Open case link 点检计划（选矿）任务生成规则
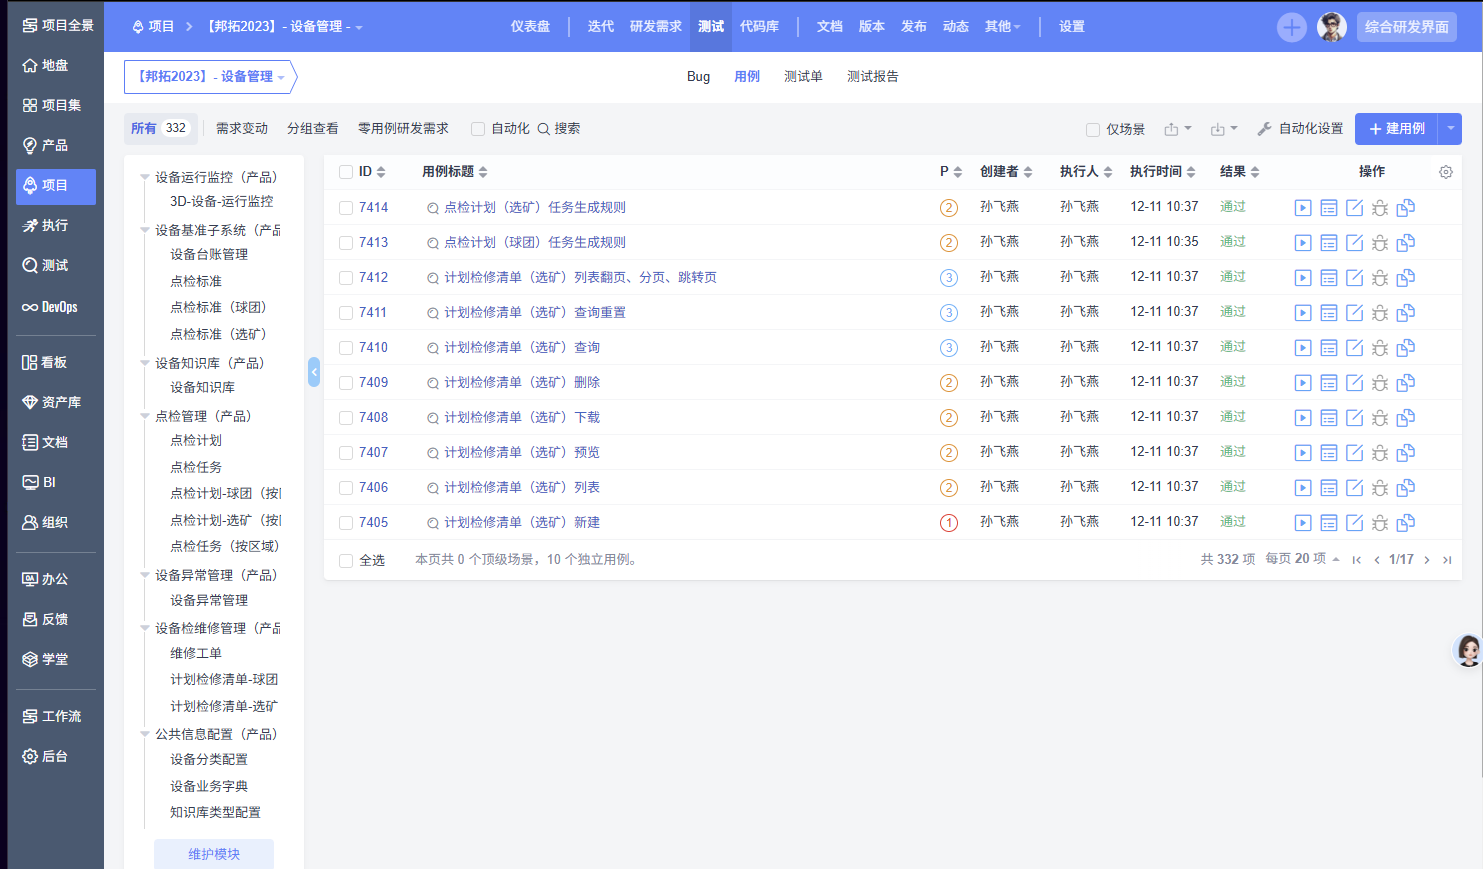The height and width of the screenshot is (869, 1483). (535, 208)
